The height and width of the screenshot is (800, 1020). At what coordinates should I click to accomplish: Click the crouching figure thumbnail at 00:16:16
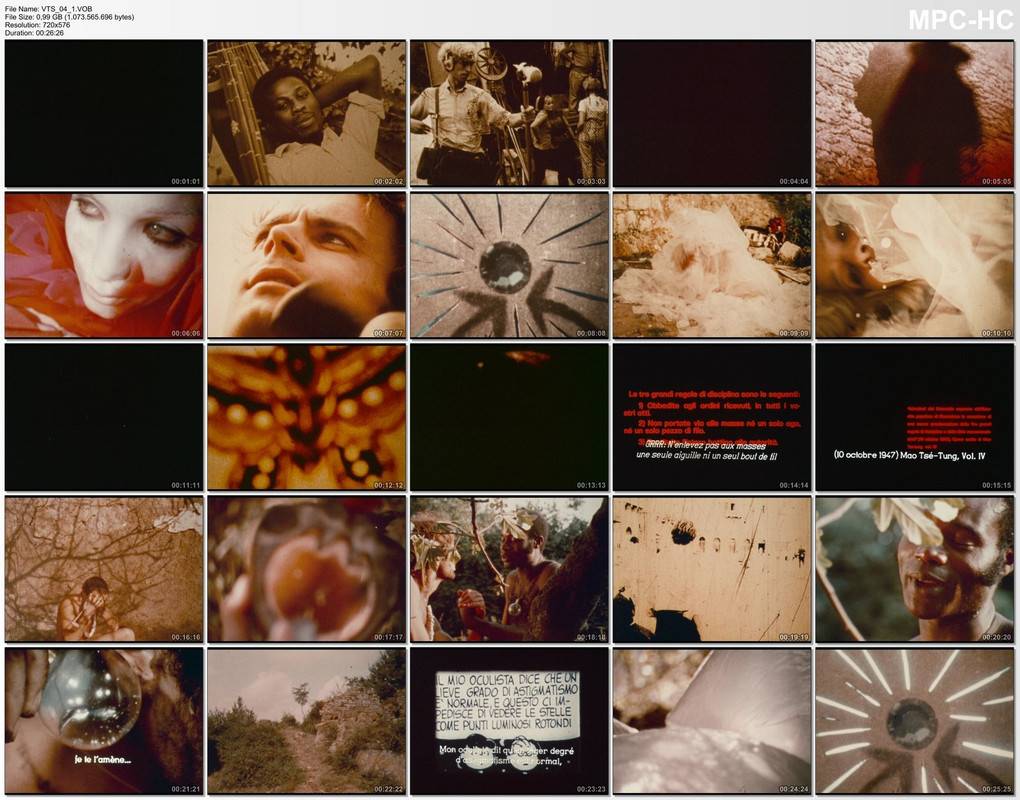point(104,570)
